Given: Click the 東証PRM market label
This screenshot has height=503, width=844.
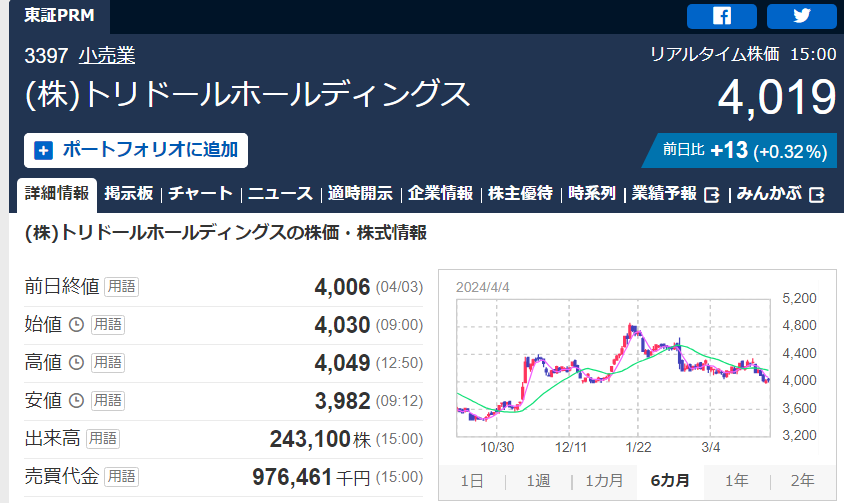Looking at the screenshot, I should coord(59,15).
